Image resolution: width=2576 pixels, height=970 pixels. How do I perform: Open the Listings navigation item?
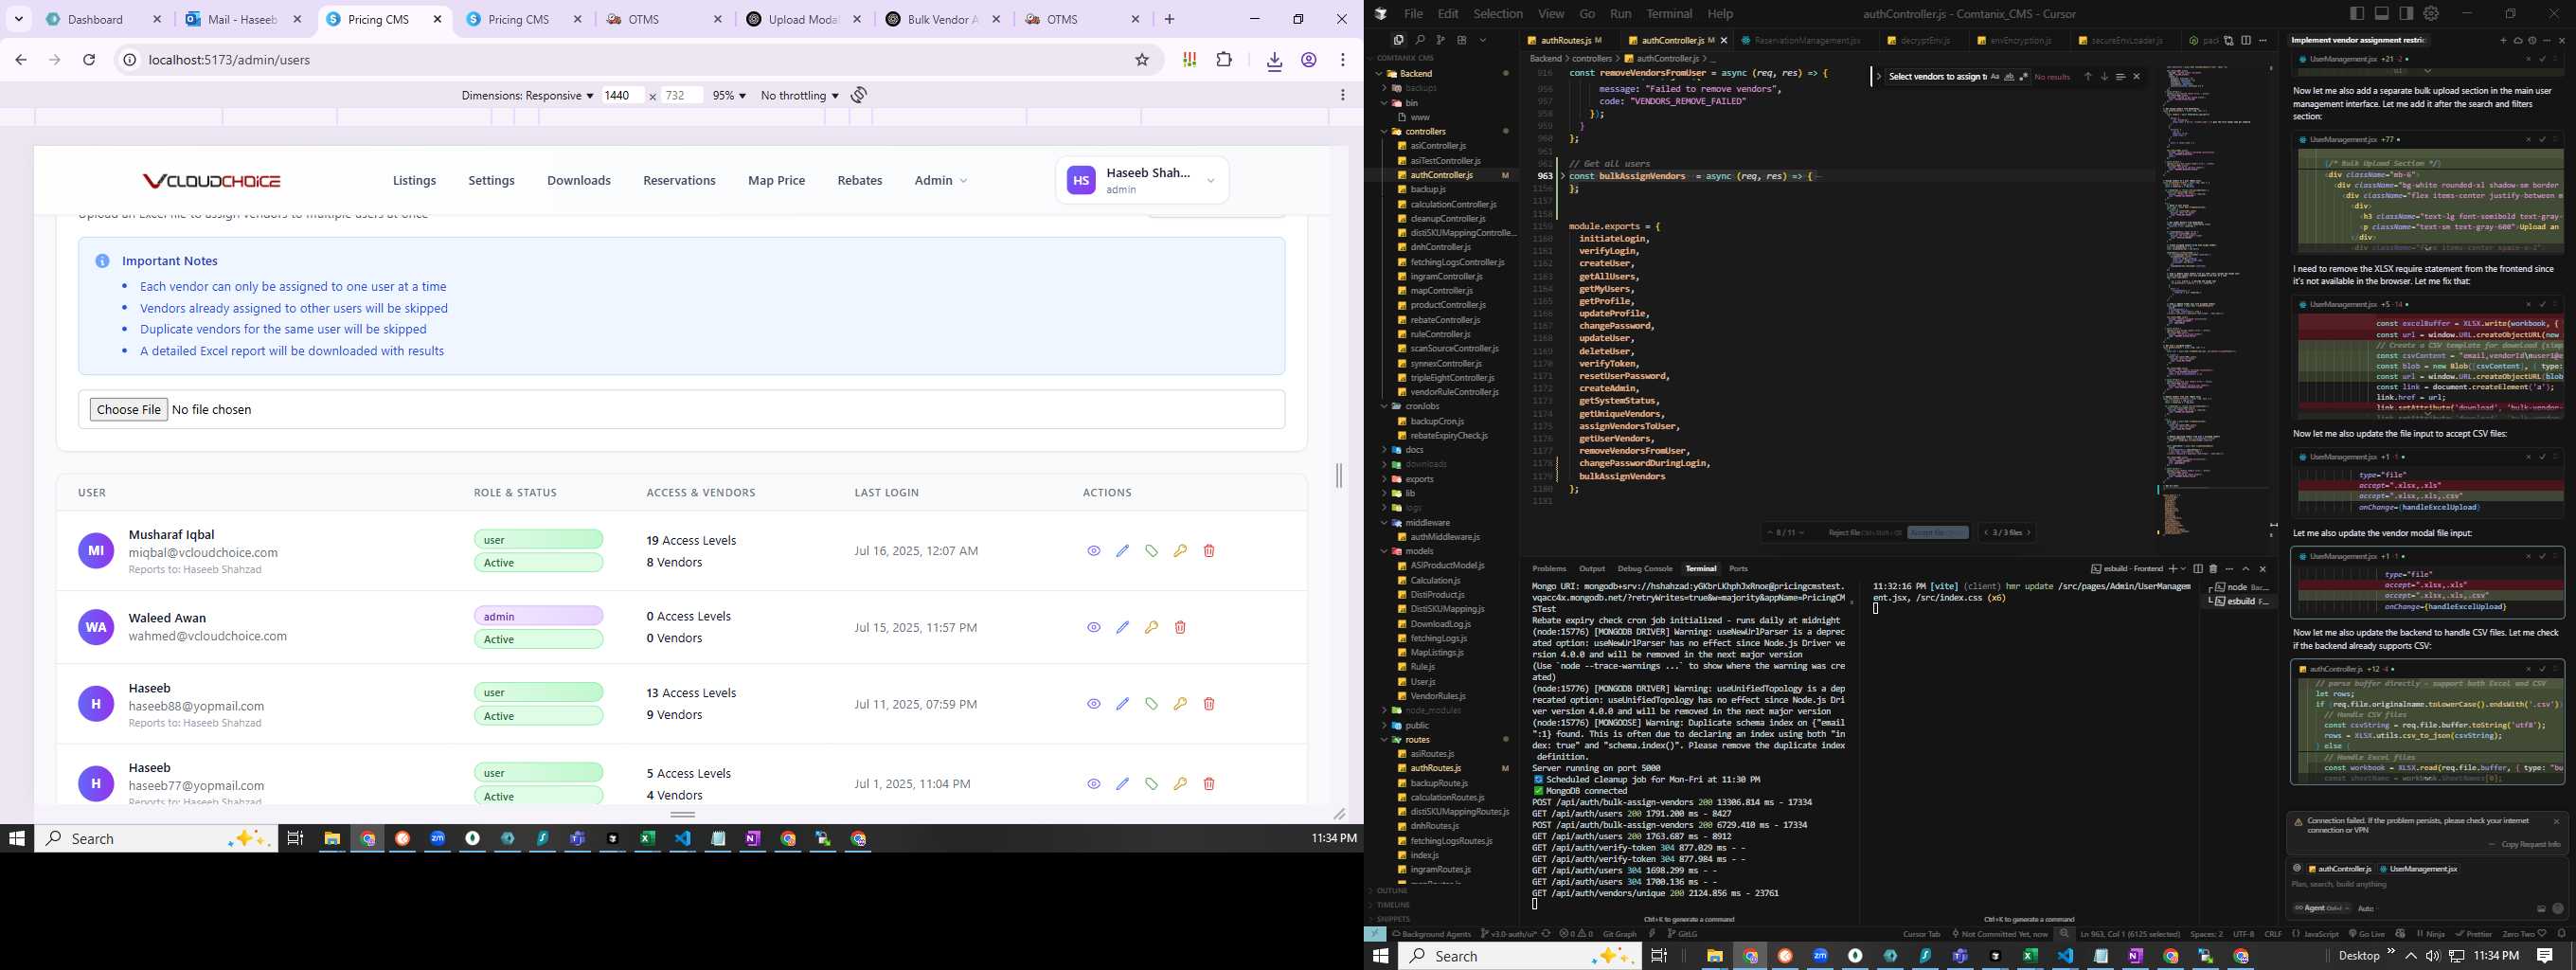click(x=414, y=180)
